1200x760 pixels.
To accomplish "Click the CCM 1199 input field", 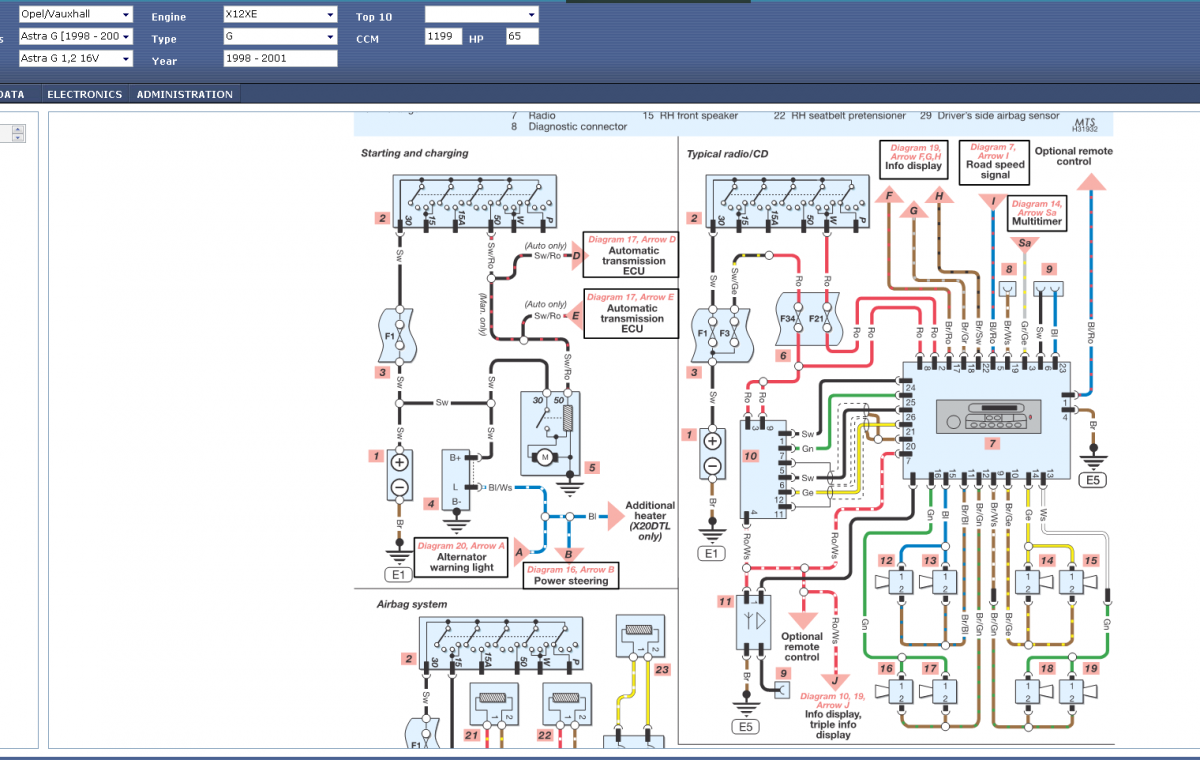I will pos(444,37).
